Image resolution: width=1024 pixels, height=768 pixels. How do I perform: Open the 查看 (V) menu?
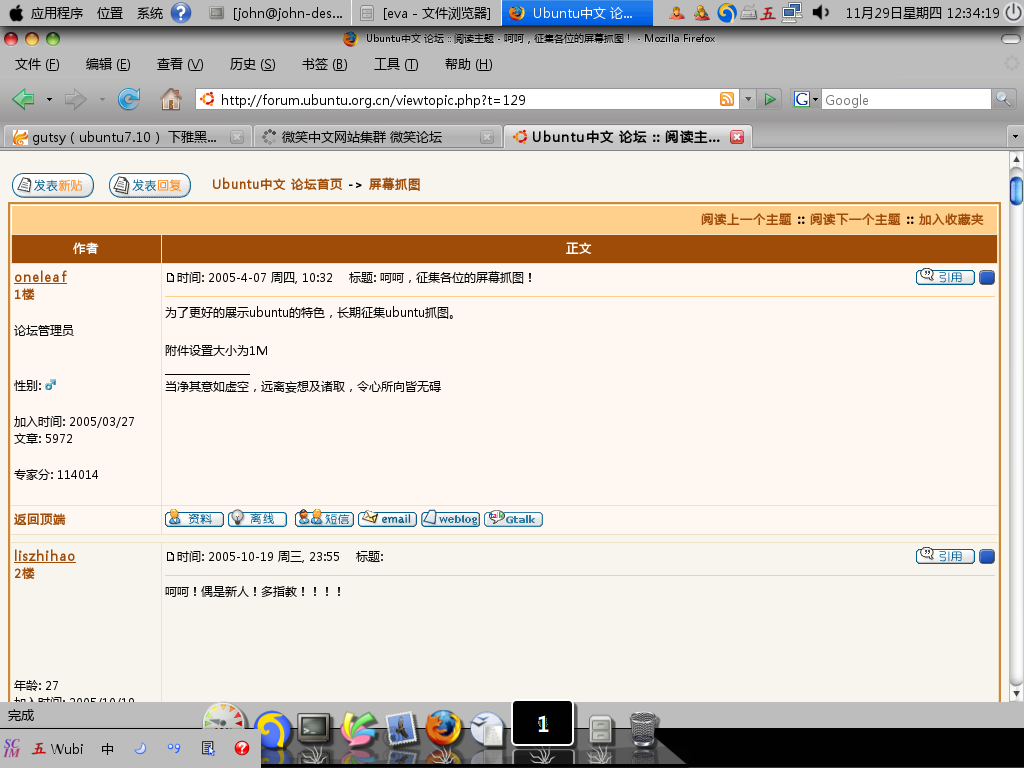180,64
